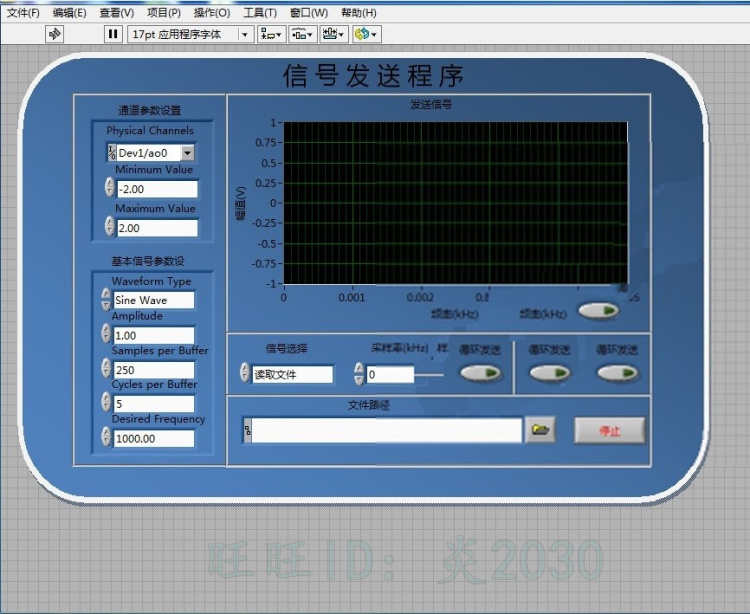750x614 pixels.
Task: Open the 帮助(H) menu
Action: (x=359, y=13)
